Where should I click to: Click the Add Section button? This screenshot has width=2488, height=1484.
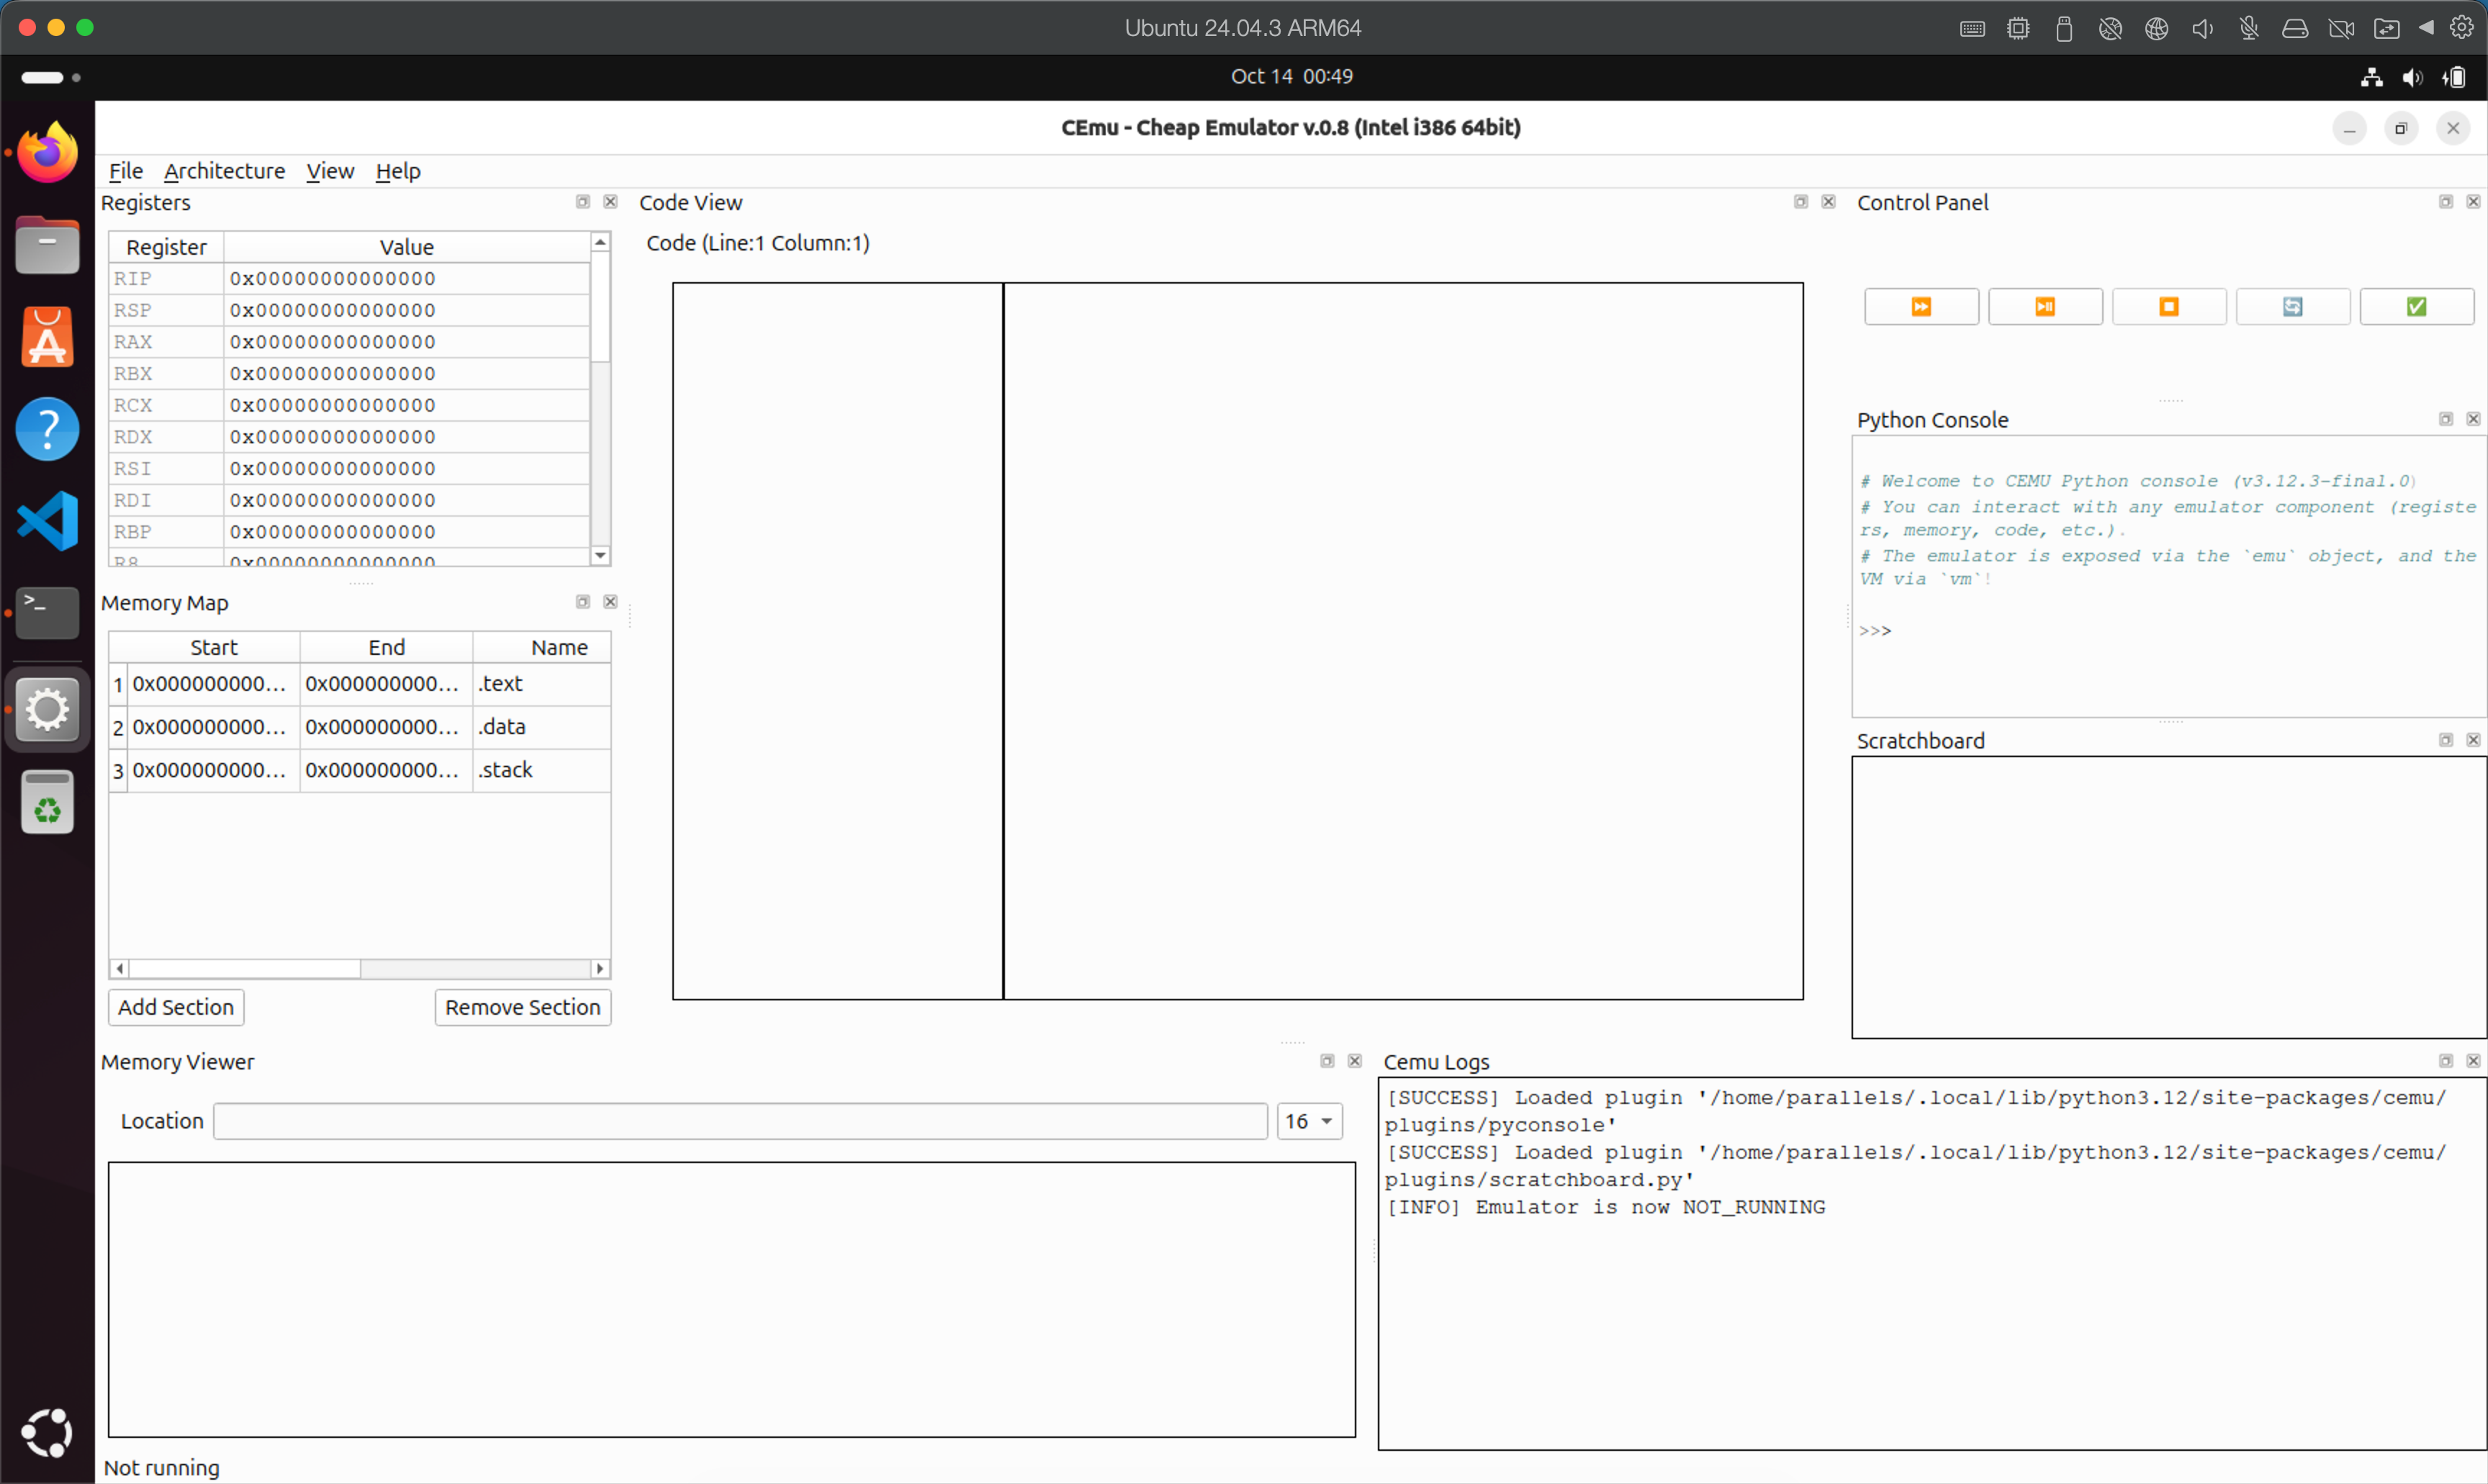[176, 1007]
